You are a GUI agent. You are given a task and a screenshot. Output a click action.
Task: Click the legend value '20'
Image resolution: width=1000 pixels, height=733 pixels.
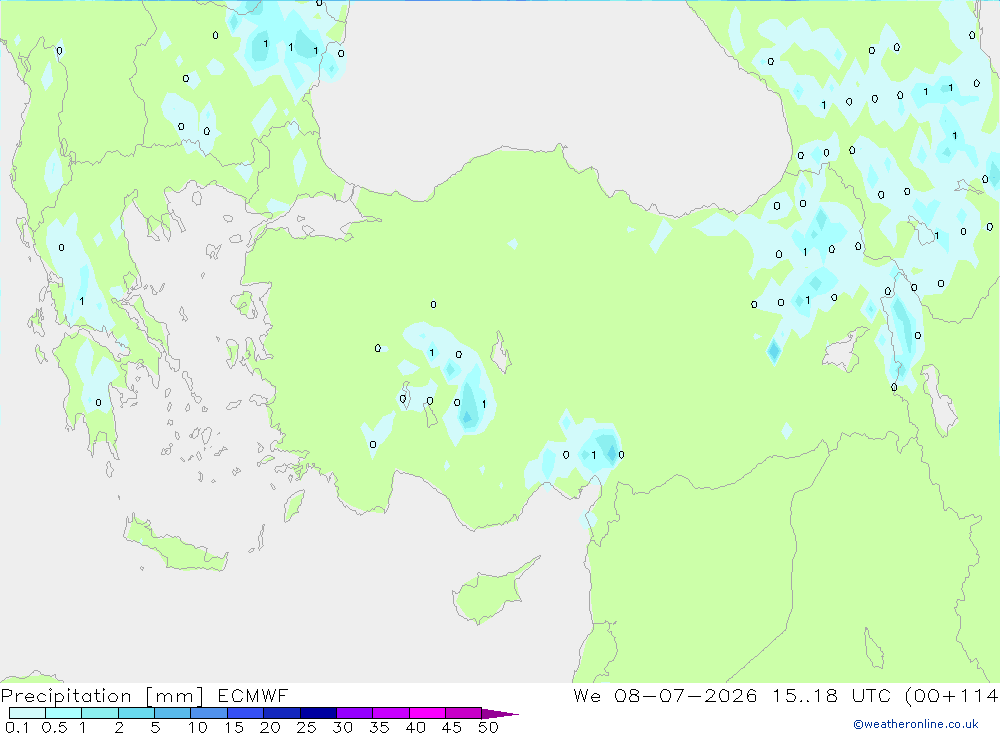click(270, 727)
